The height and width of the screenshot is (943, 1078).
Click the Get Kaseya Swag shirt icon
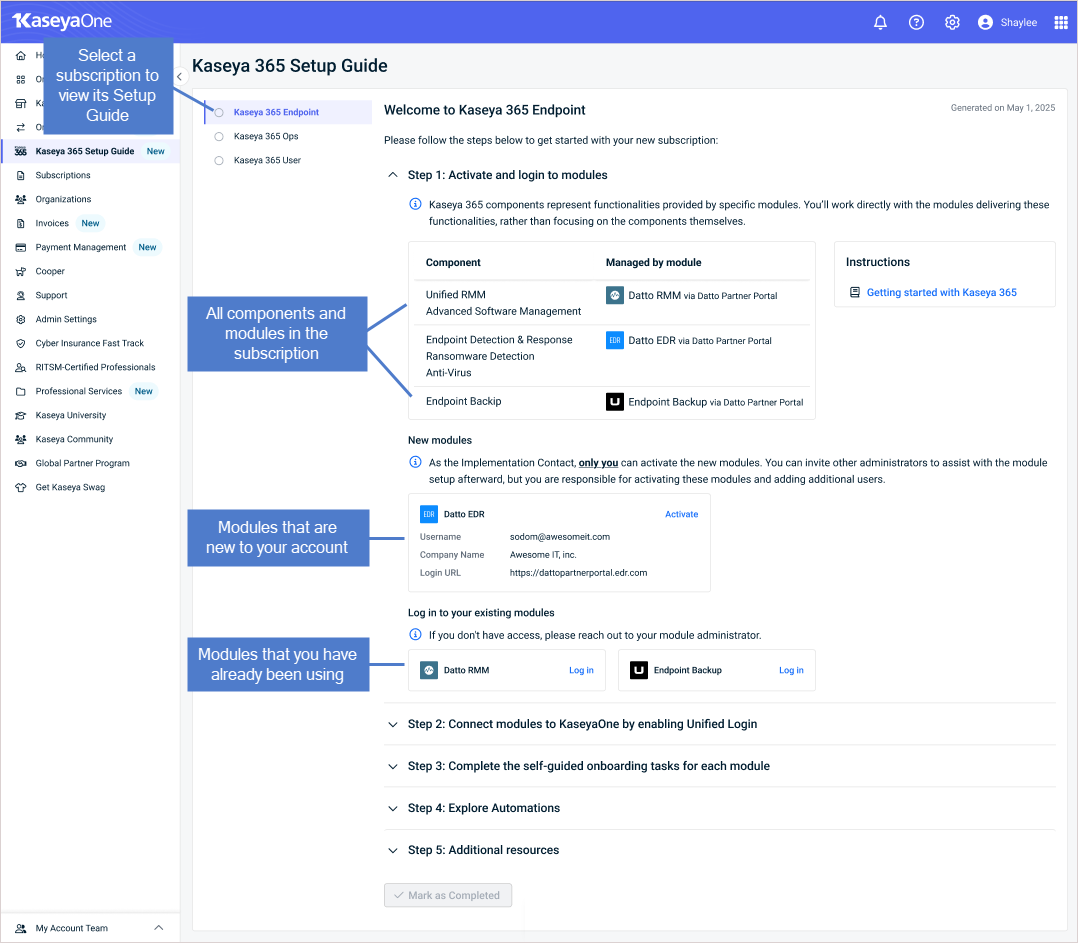(21, 488)
